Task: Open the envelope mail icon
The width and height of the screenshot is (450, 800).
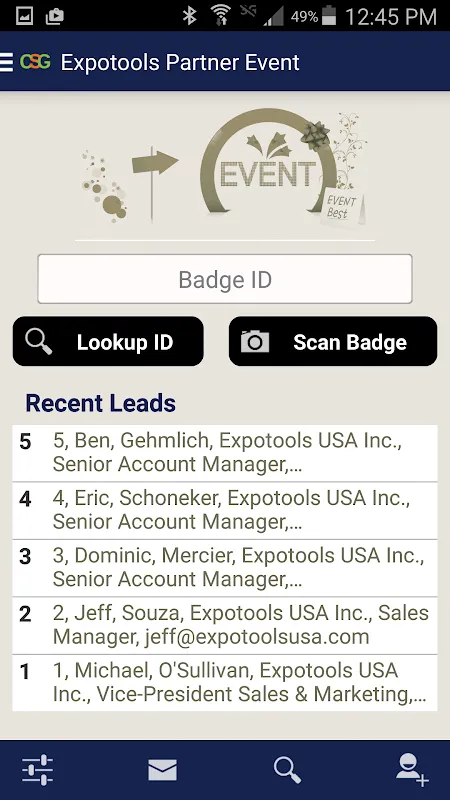Action: pos(162,770)
